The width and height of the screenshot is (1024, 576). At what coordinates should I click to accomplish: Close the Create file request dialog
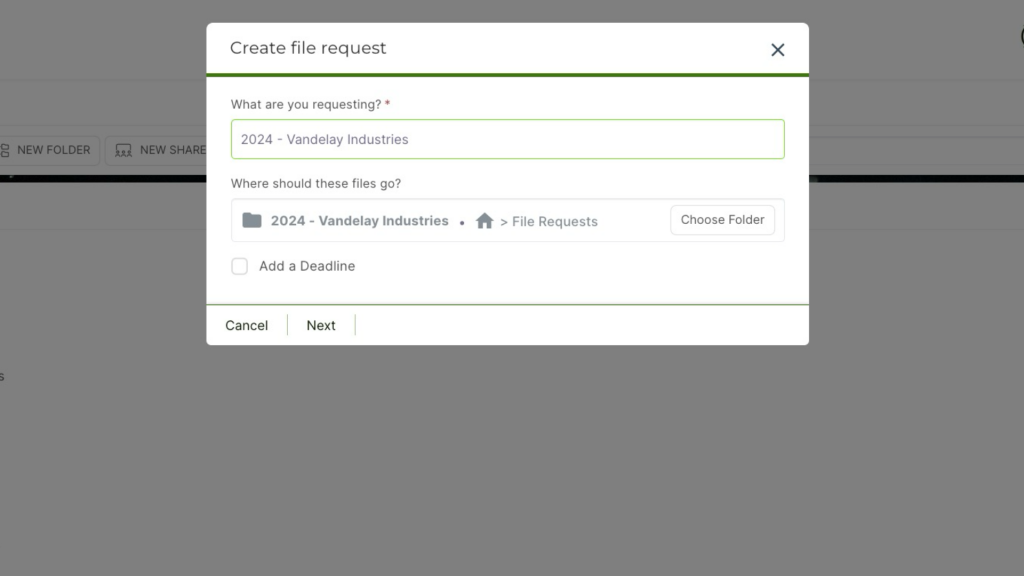(777, 50)
